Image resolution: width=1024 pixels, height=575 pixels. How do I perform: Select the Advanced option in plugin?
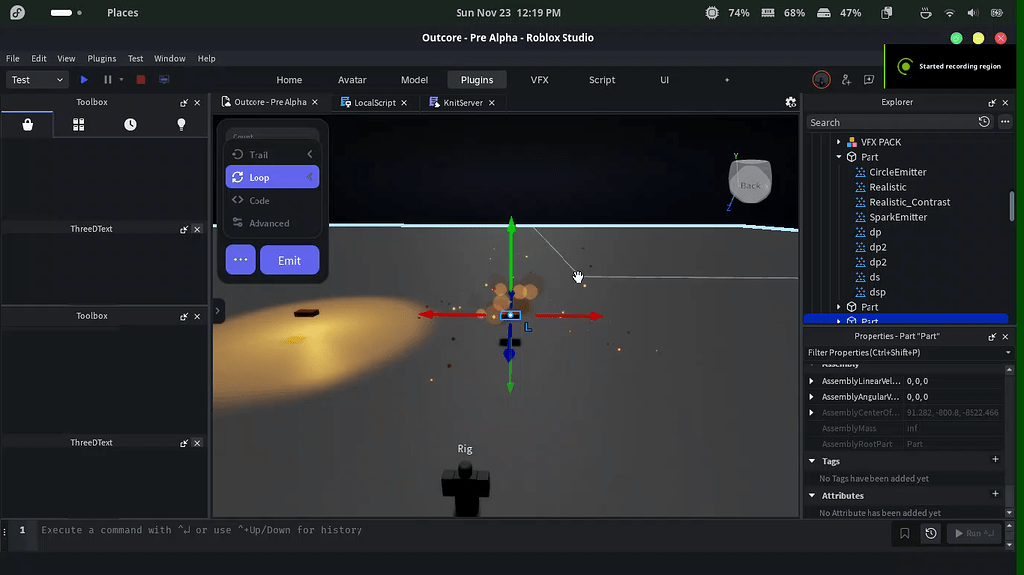272,223
